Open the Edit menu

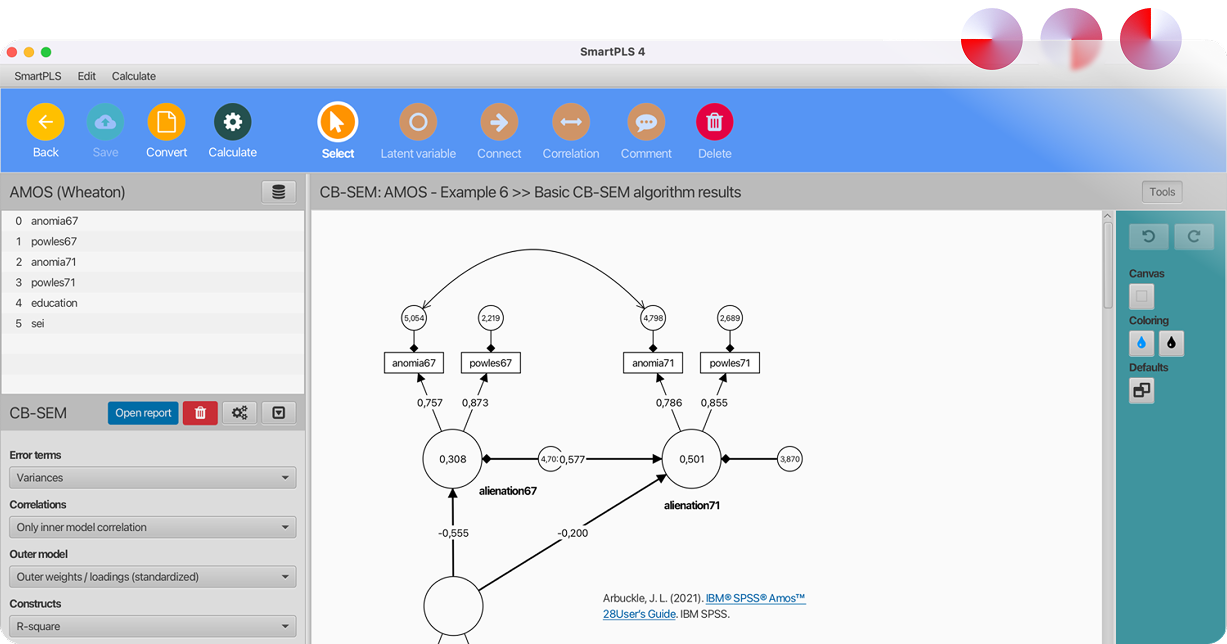(87, 76)
